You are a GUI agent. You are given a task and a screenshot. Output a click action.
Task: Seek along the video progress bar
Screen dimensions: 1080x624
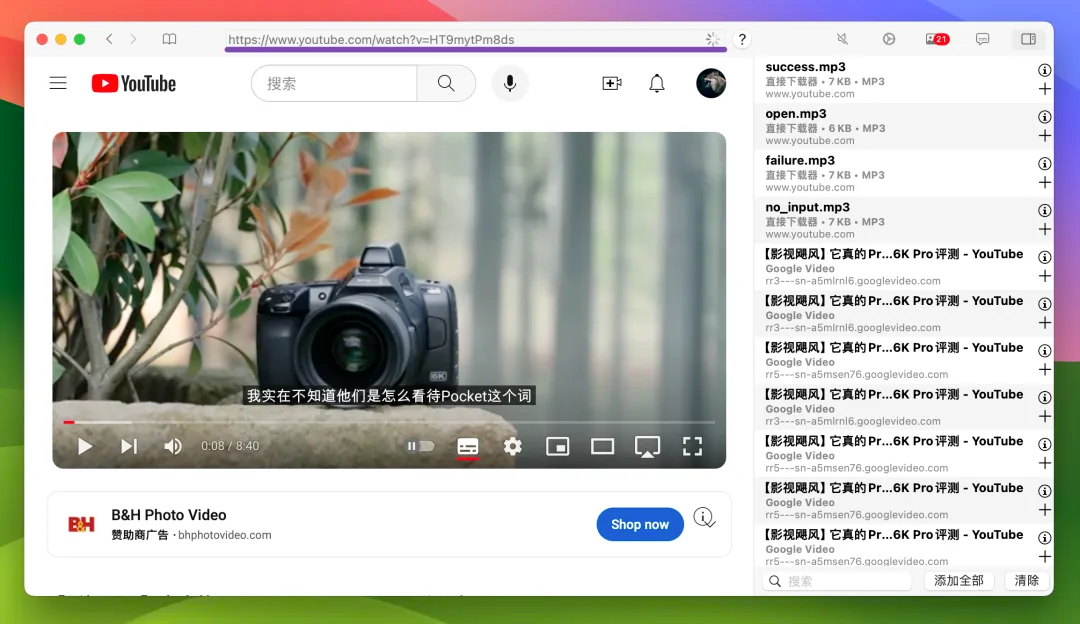tap(389, 422)
